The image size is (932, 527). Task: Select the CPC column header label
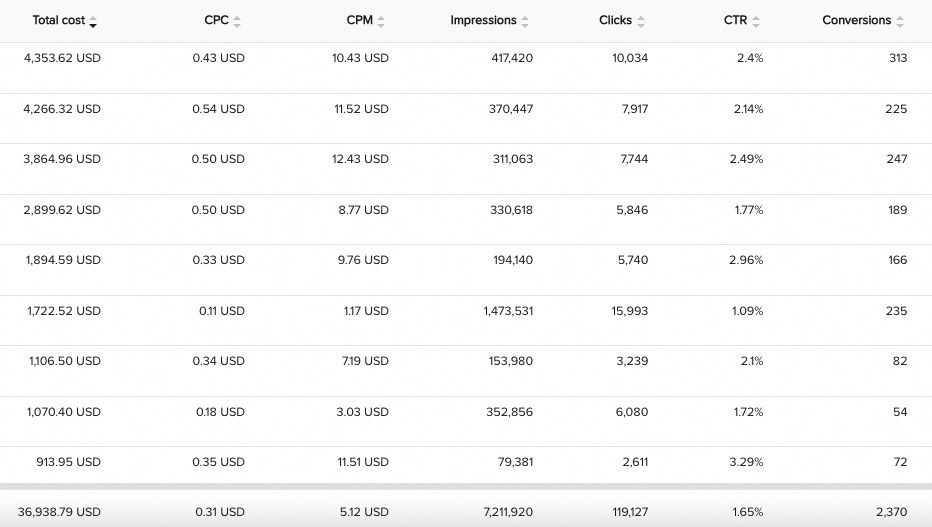216,20
